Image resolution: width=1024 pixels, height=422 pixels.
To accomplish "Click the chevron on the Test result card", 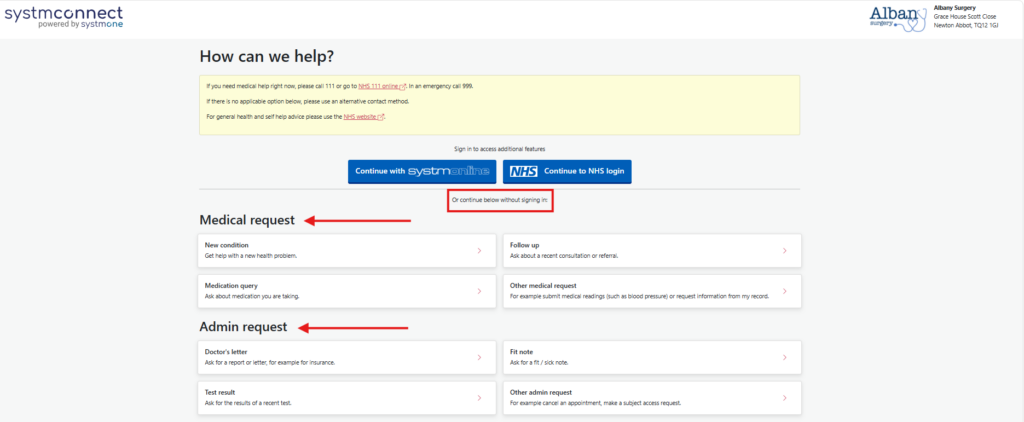I will point(479,398).
